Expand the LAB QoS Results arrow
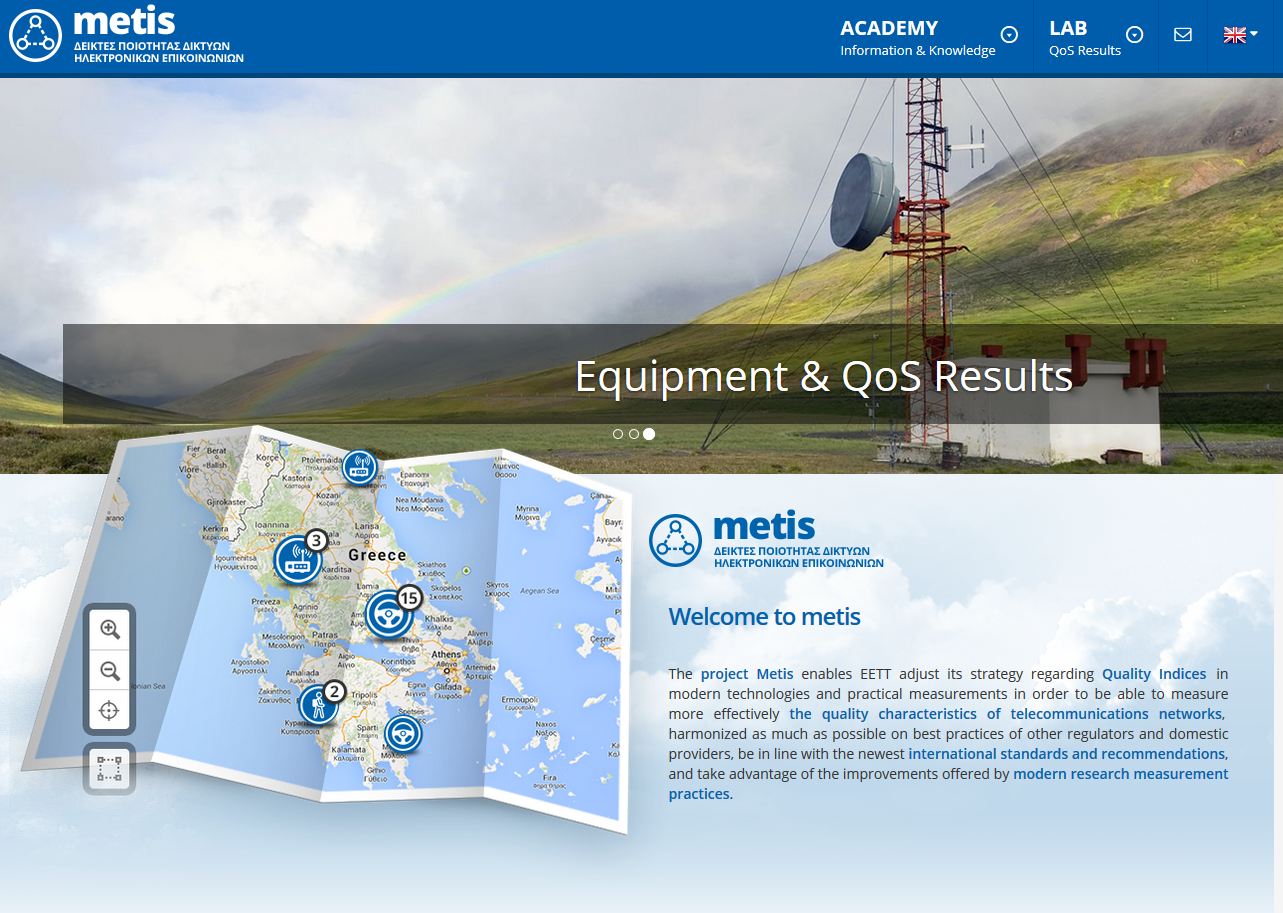The height and width of the screenshot is (913, 1283). click(1135, 35)
